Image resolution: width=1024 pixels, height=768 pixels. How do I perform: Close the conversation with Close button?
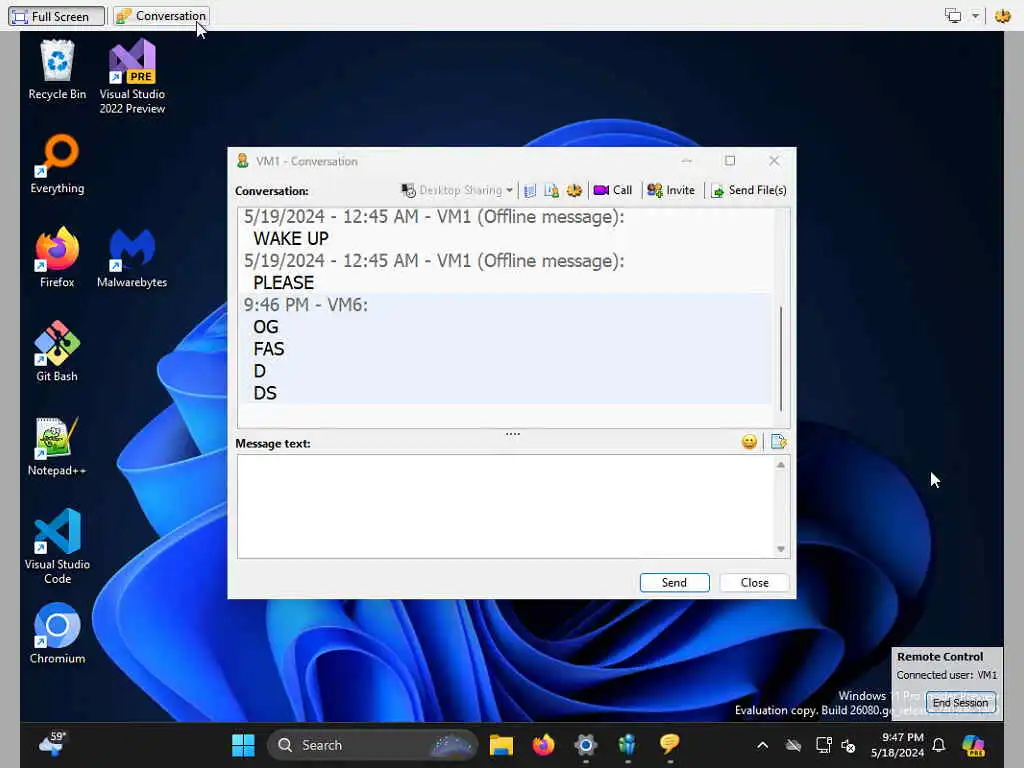pyautogui.click(x=754, y=583)
